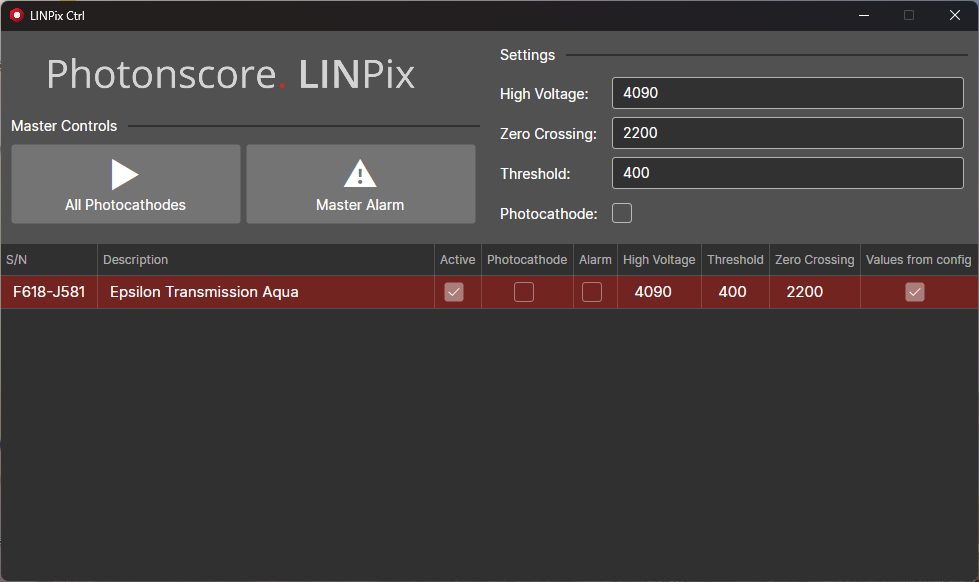The height and width of the screenshot is (582, 979).
Task: Click the S/N column header
Action: pyautogui.click(x=49, y=260)
